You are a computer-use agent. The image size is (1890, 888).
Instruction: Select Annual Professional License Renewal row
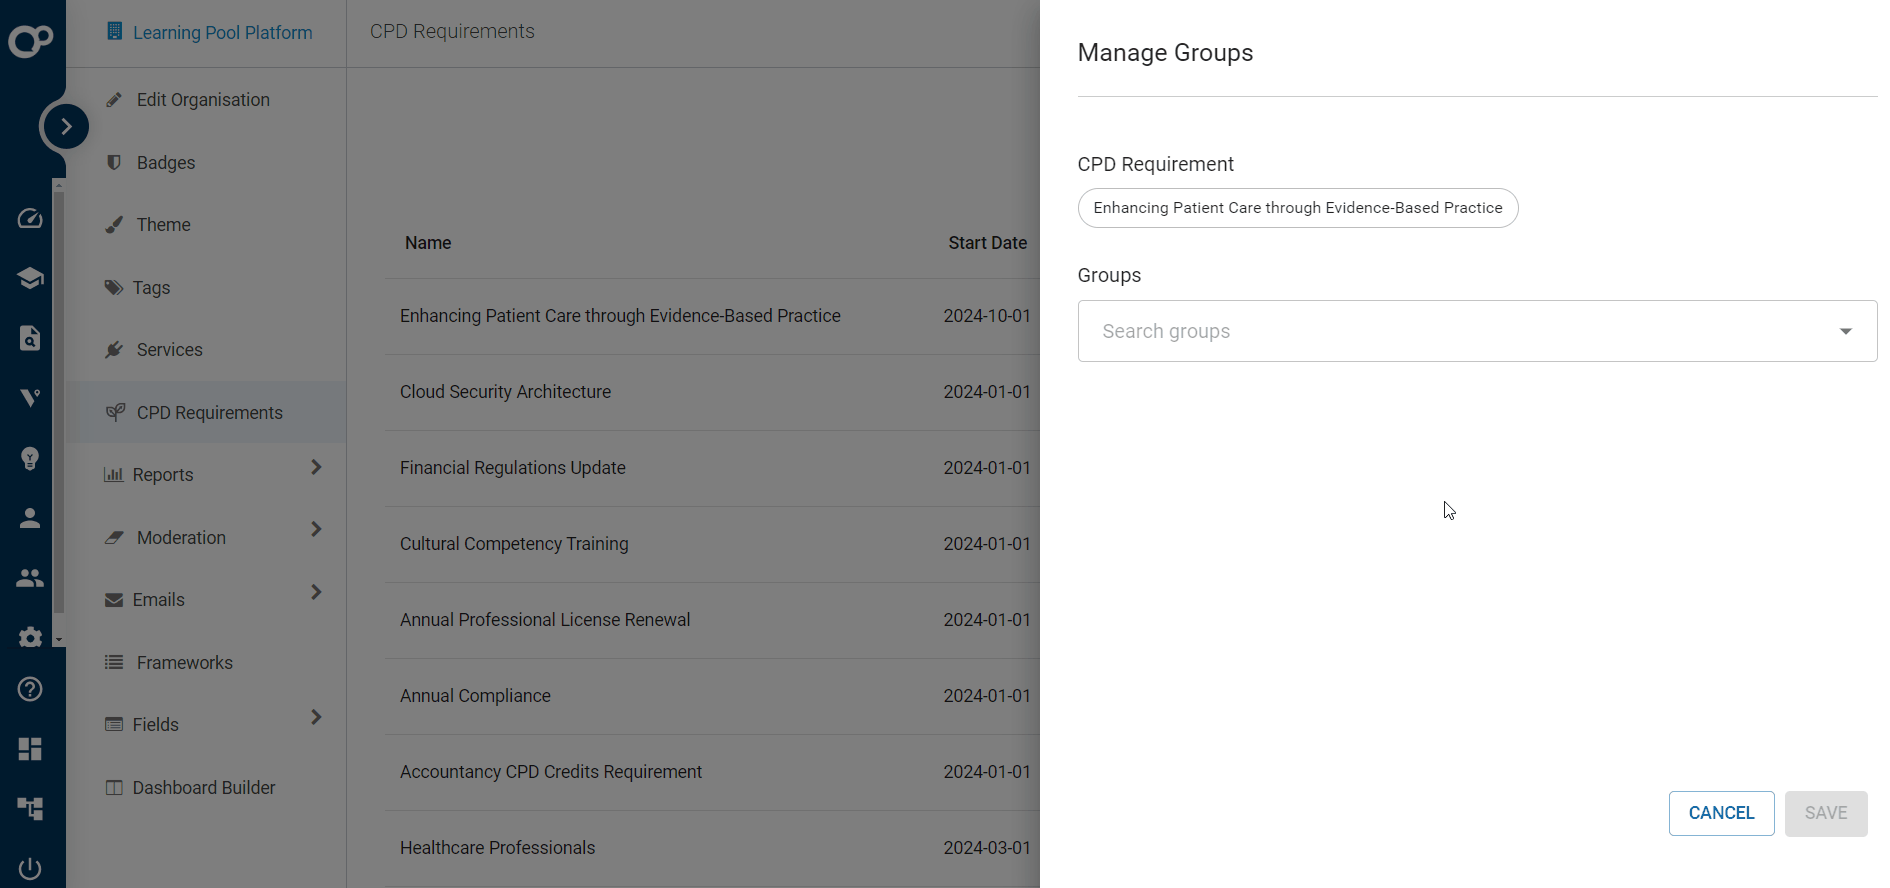tap(712, 620)
